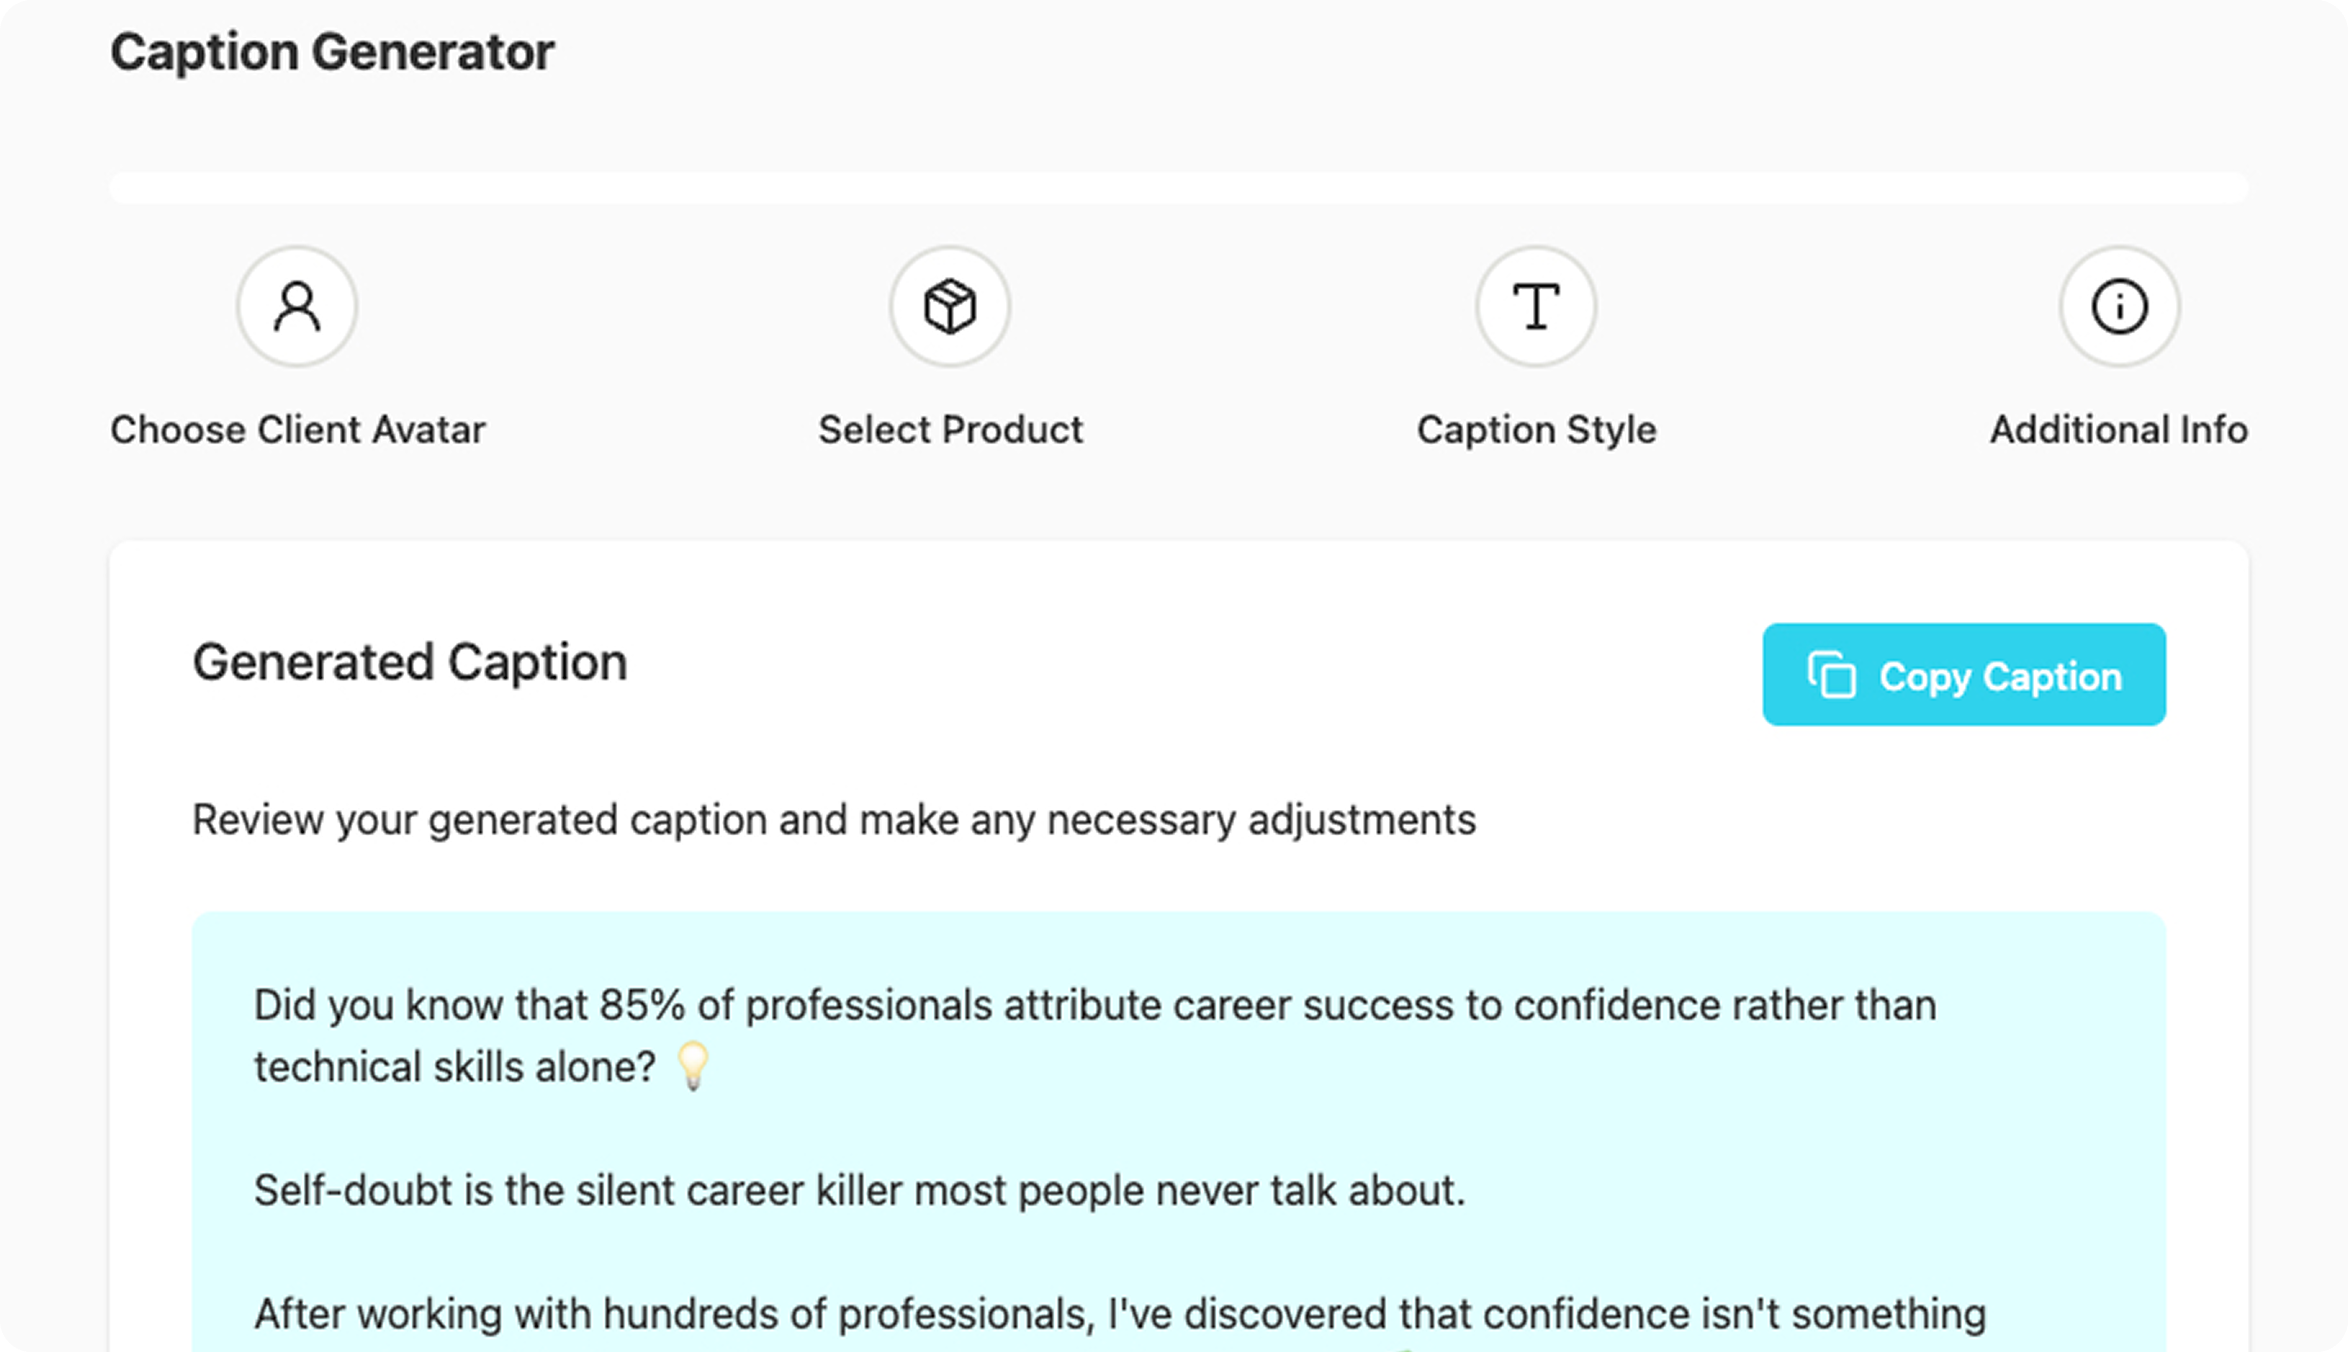Click the person icon for Client Avatar

pyautogui.click(x=297, y=306)
